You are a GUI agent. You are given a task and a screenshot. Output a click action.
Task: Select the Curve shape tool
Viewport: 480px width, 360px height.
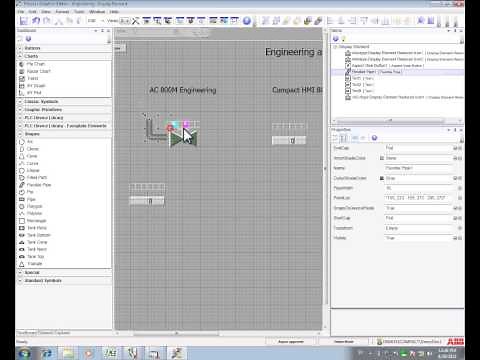(32, 163)
